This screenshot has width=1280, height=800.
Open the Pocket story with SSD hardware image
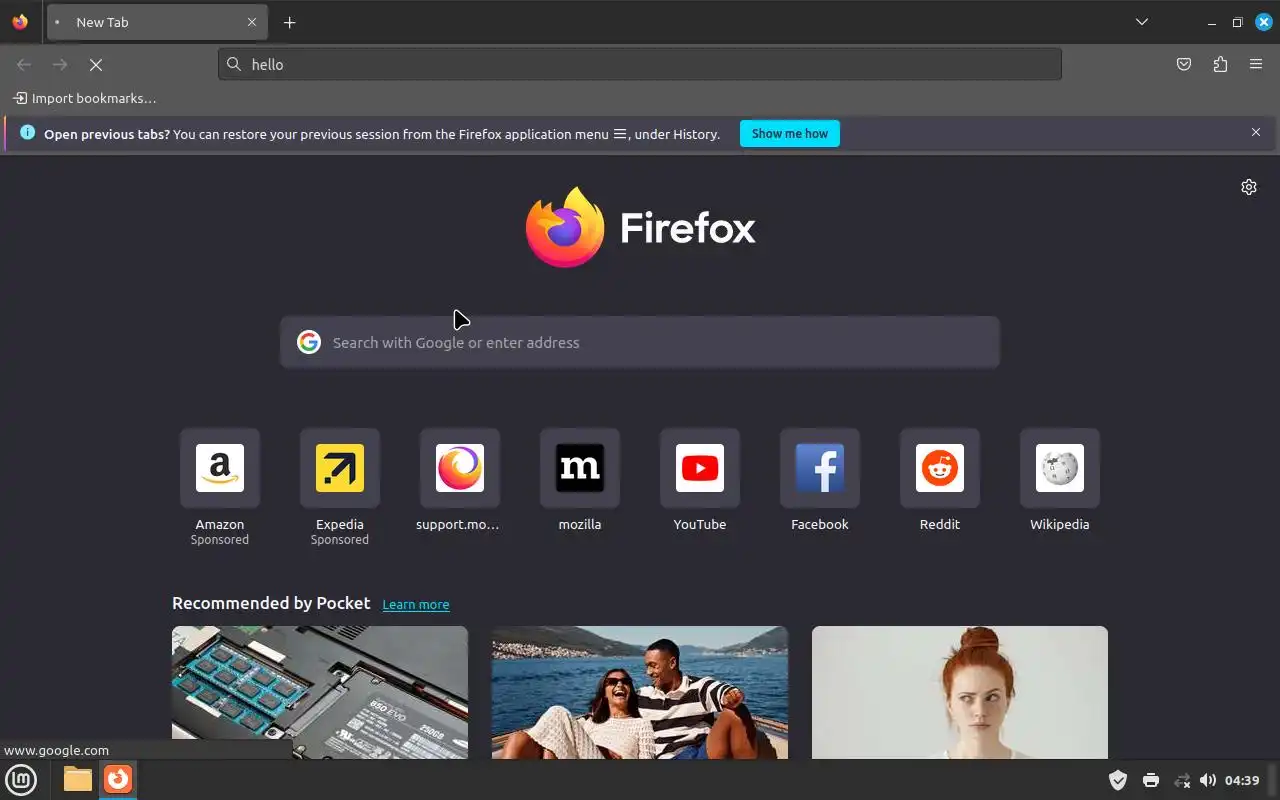click(x=320, y=692)
